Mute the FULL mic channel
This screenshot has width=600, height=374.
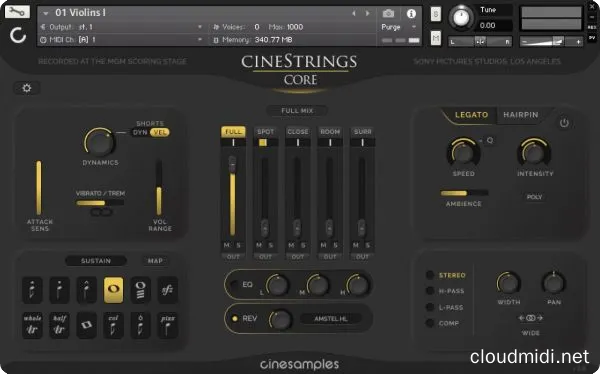[227, 245]
